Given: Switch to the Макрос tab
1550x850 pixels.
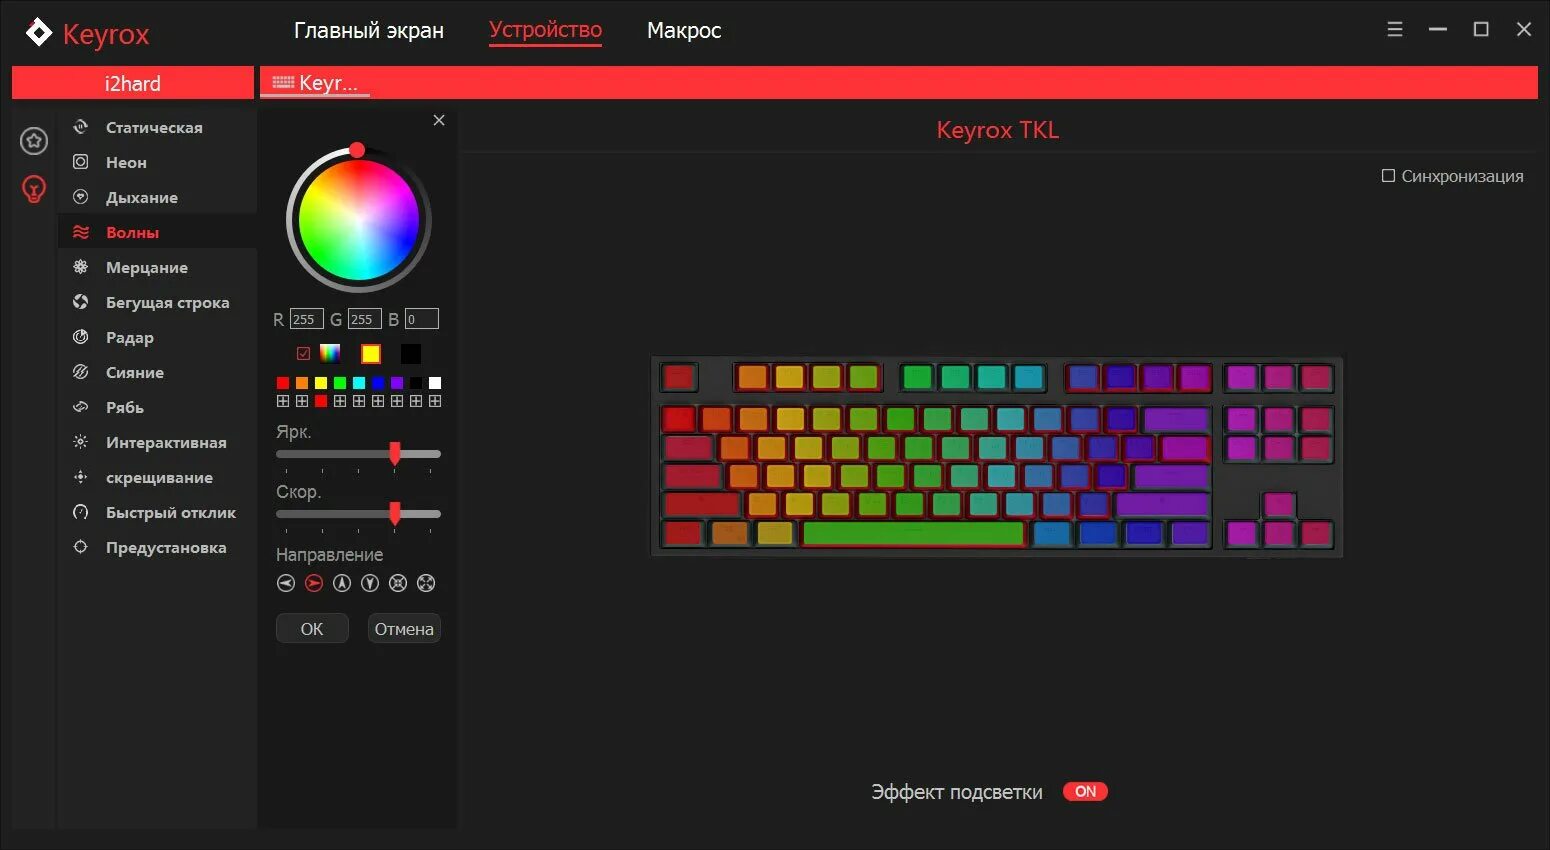Looking at the screenshot, I should coord(684,31).
